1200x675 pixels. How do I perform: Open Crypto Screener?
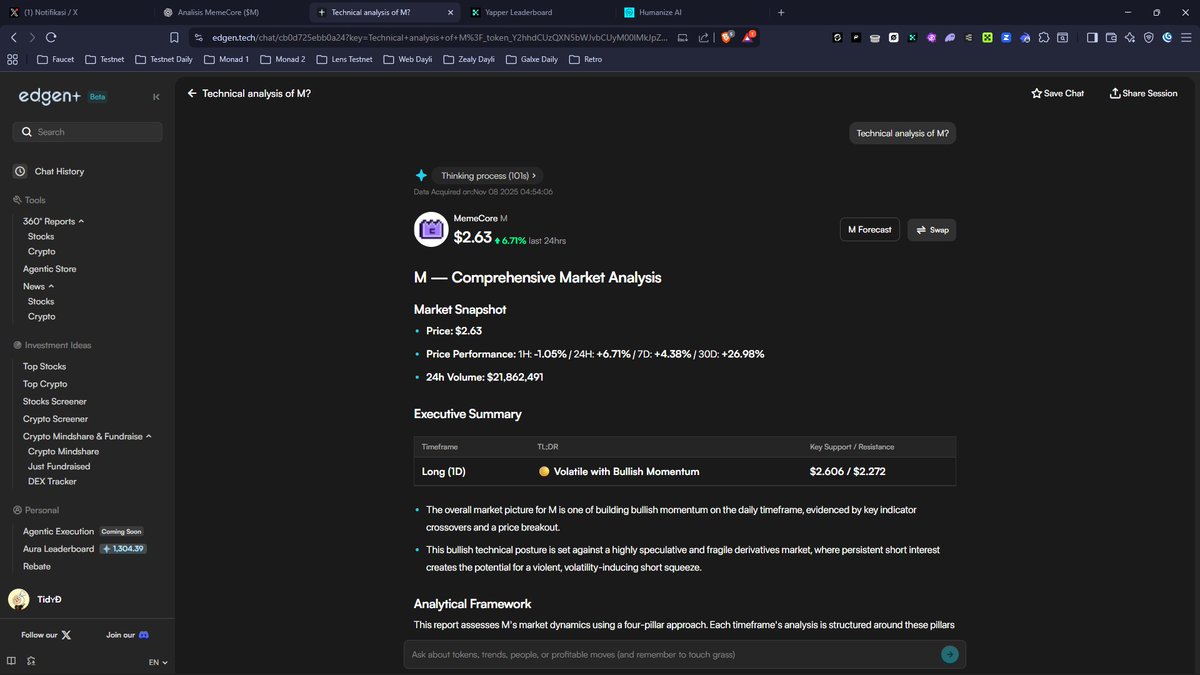[55, 419]
